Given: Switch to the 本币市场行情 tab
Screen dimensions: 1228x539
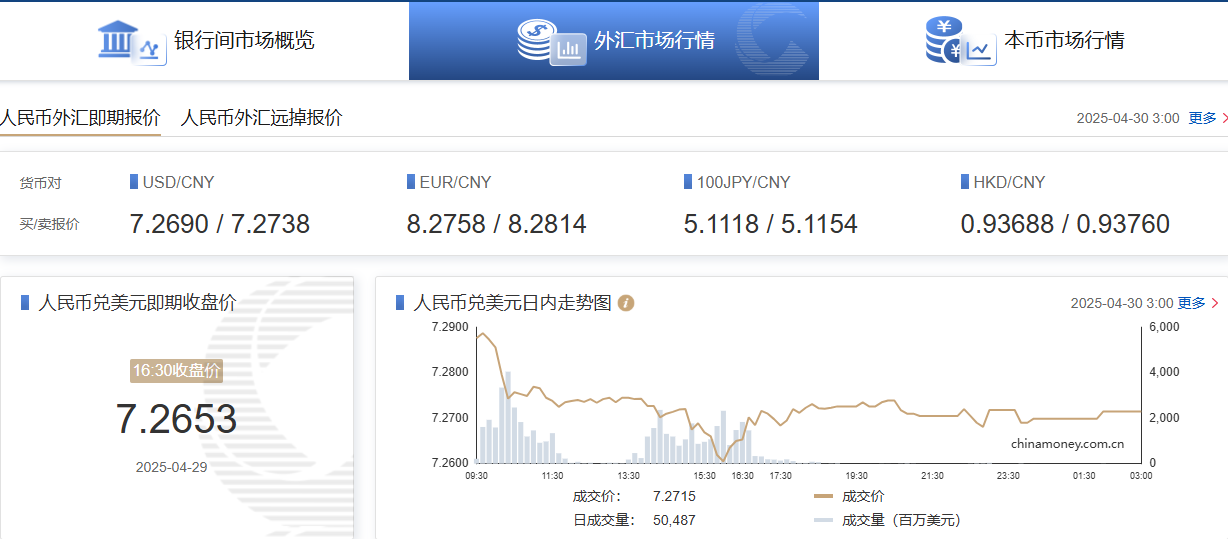Looking at the screenshot, I should (x=1023, y=41).
